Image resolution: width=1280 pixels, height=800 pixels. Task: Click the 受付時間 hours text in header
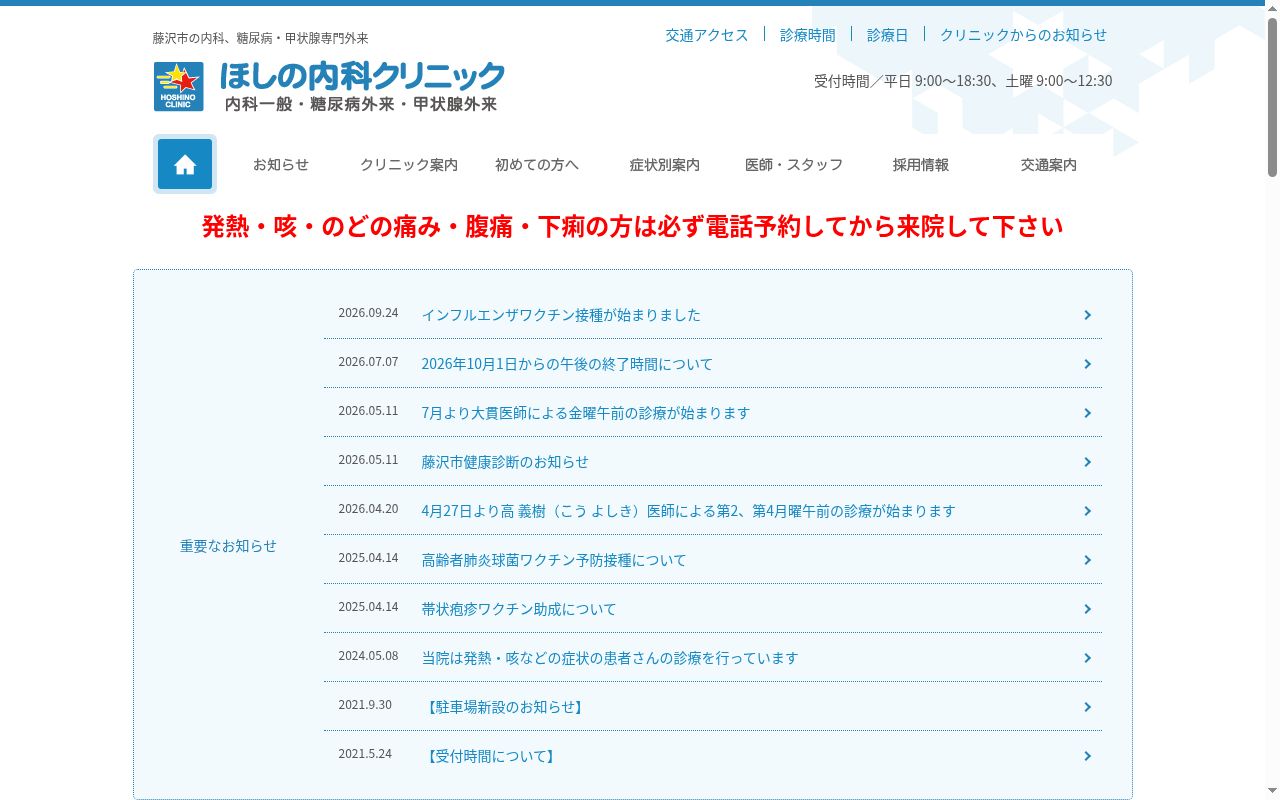[963, 81]
